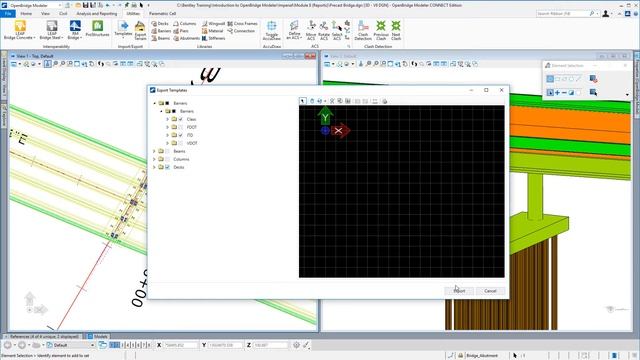Open Material library

tap(212, 31)
